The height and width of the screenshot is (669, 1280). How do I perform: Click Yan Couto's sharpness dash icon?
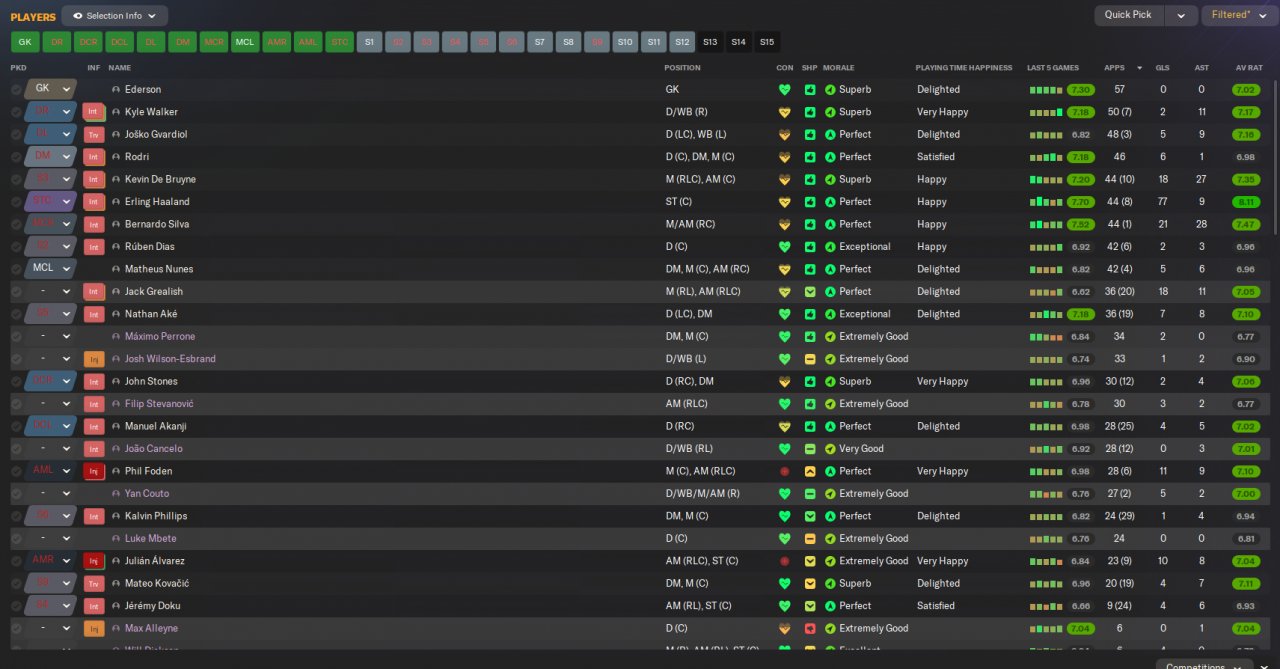click(x=810, y=494)
